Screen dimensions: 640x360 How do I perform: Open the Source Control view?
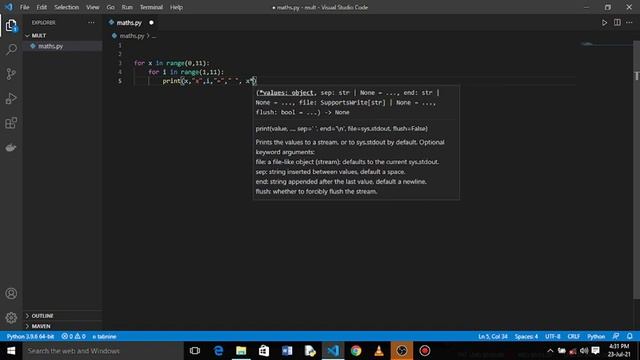pos(11,74)
